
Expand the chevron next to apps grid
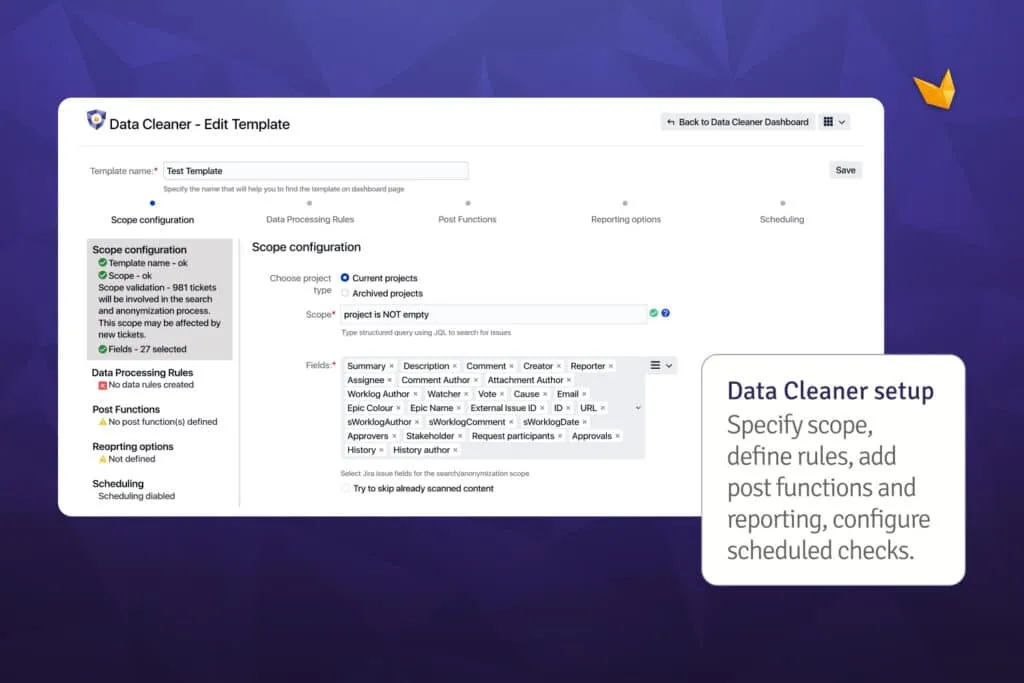[x=842, y=122]
